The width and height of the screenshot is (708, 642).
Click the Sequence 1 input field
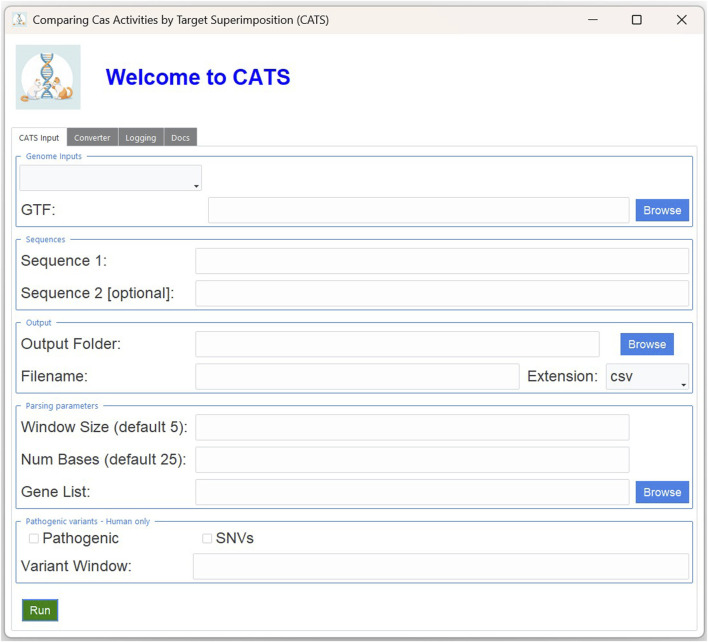(x=441, y=261)
